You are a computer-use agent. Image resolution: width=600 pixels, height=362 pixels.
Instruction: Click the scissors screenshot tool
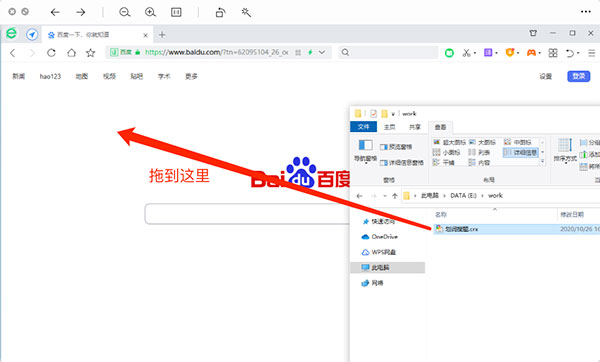[x=466, y=53]
